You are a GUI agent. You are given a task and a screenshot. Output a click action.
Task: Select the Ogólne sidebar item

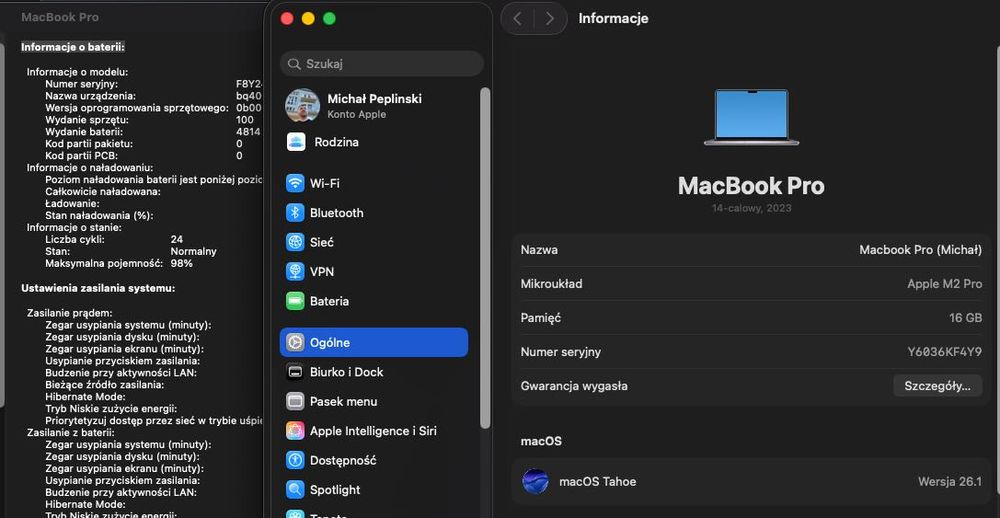pyautogui.click(x=374, y=343)
